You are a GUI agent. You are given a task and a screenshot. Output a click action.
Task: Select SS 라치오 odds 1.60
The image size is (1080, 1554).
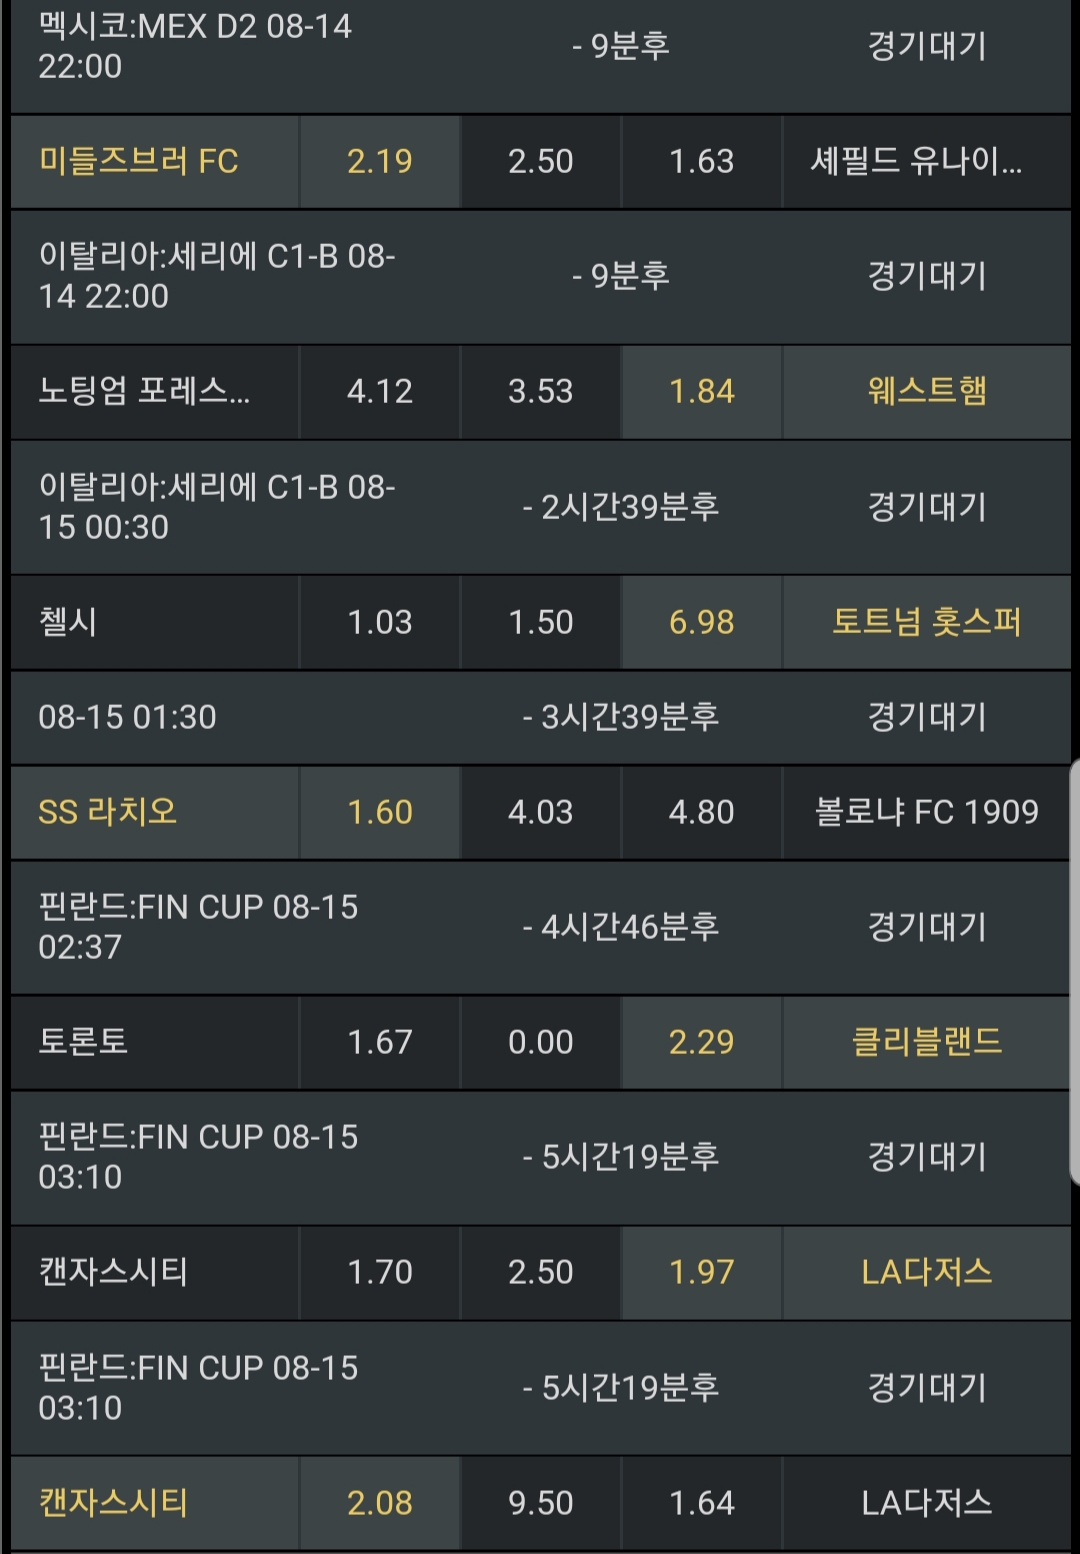click(380, 812)
